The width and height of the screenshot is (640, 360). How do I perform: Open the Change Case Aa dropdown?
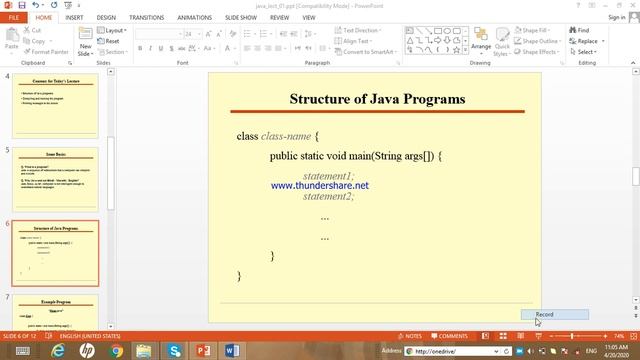coord(209,49)
